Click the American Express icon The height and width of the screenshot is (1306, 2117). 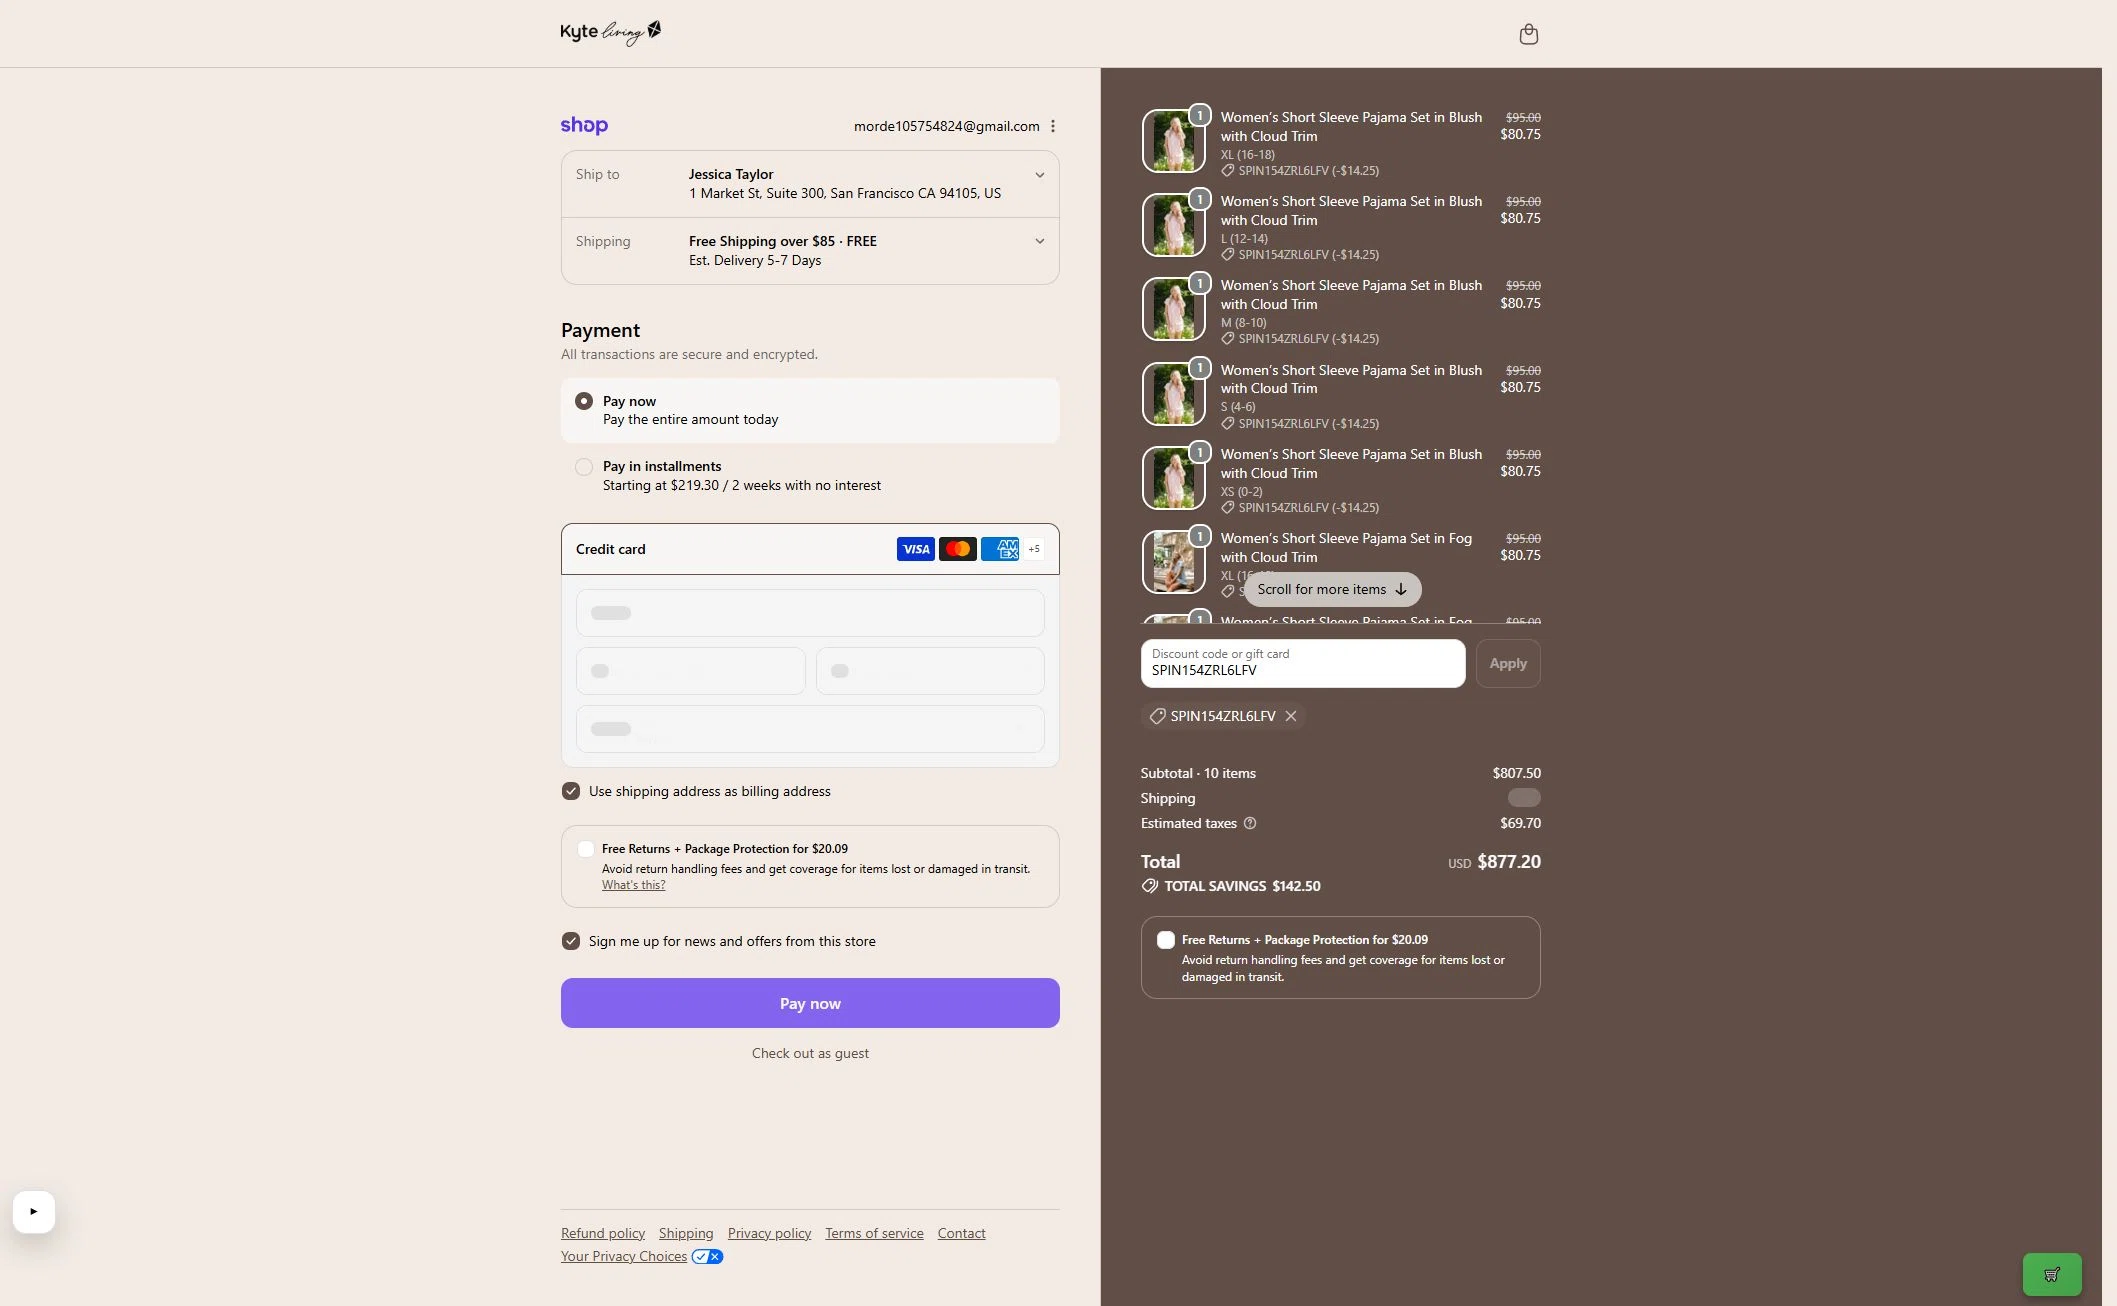pos(999,549)
